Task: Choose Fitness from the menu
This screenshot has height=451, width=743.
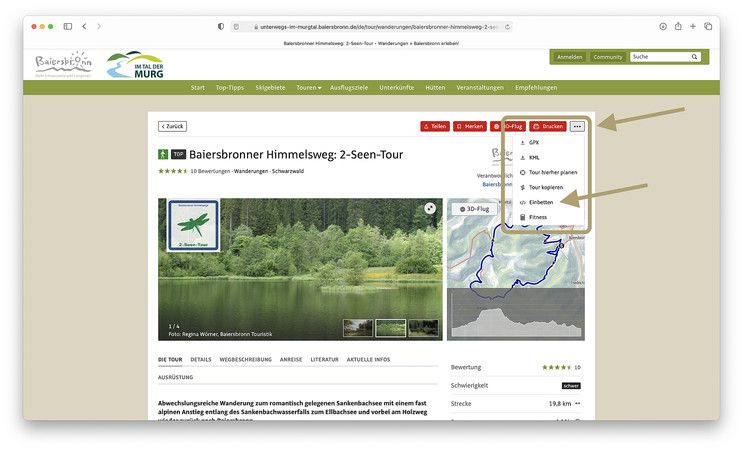Action: click(x=533, y=217)
